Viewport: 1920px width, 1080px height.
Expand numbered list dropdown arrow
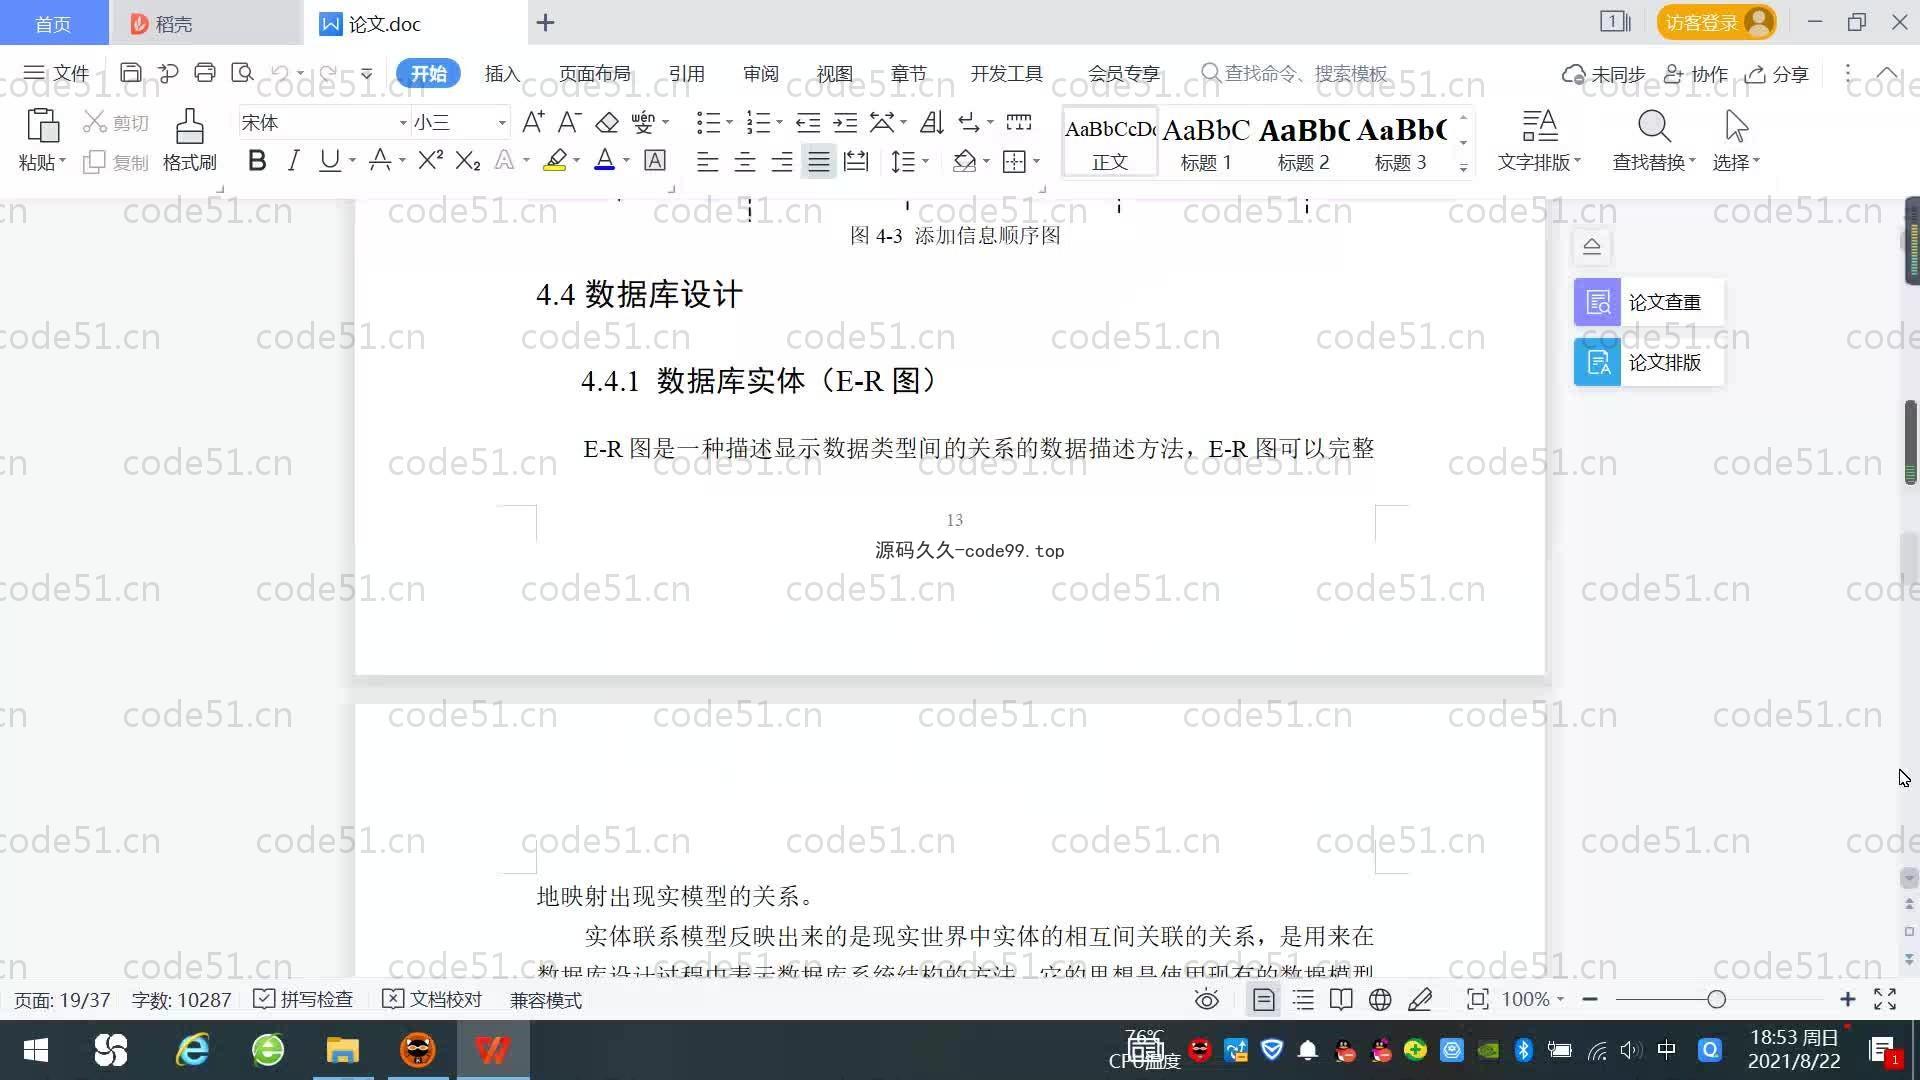[x=779, y=122]
